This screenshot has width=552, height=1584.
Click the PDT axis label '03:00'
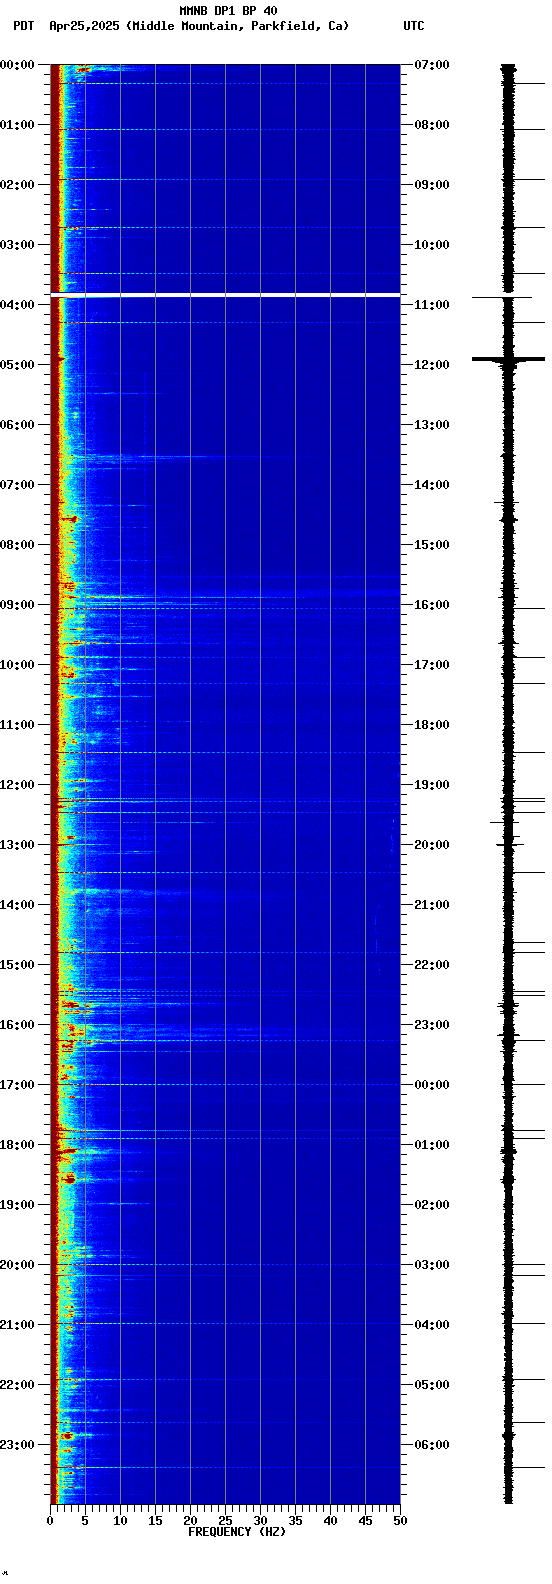coord(17,245)
